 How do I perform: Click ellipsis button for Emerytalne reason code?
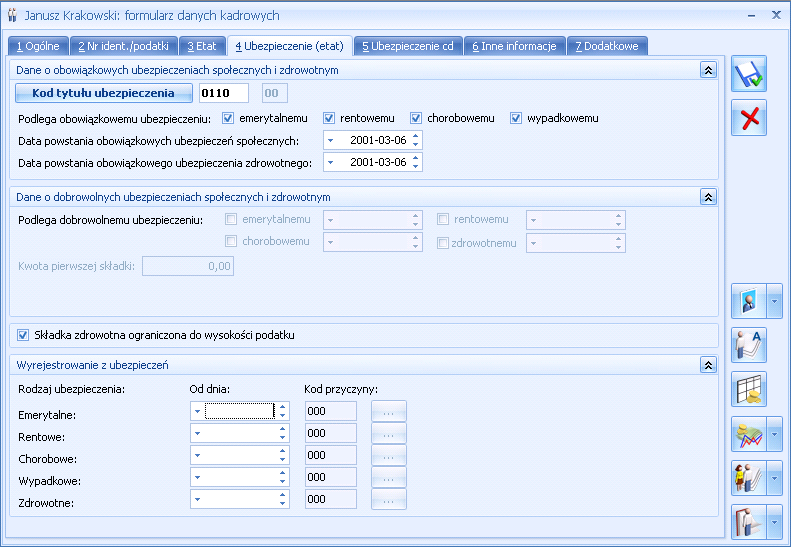tap(388, 411)
